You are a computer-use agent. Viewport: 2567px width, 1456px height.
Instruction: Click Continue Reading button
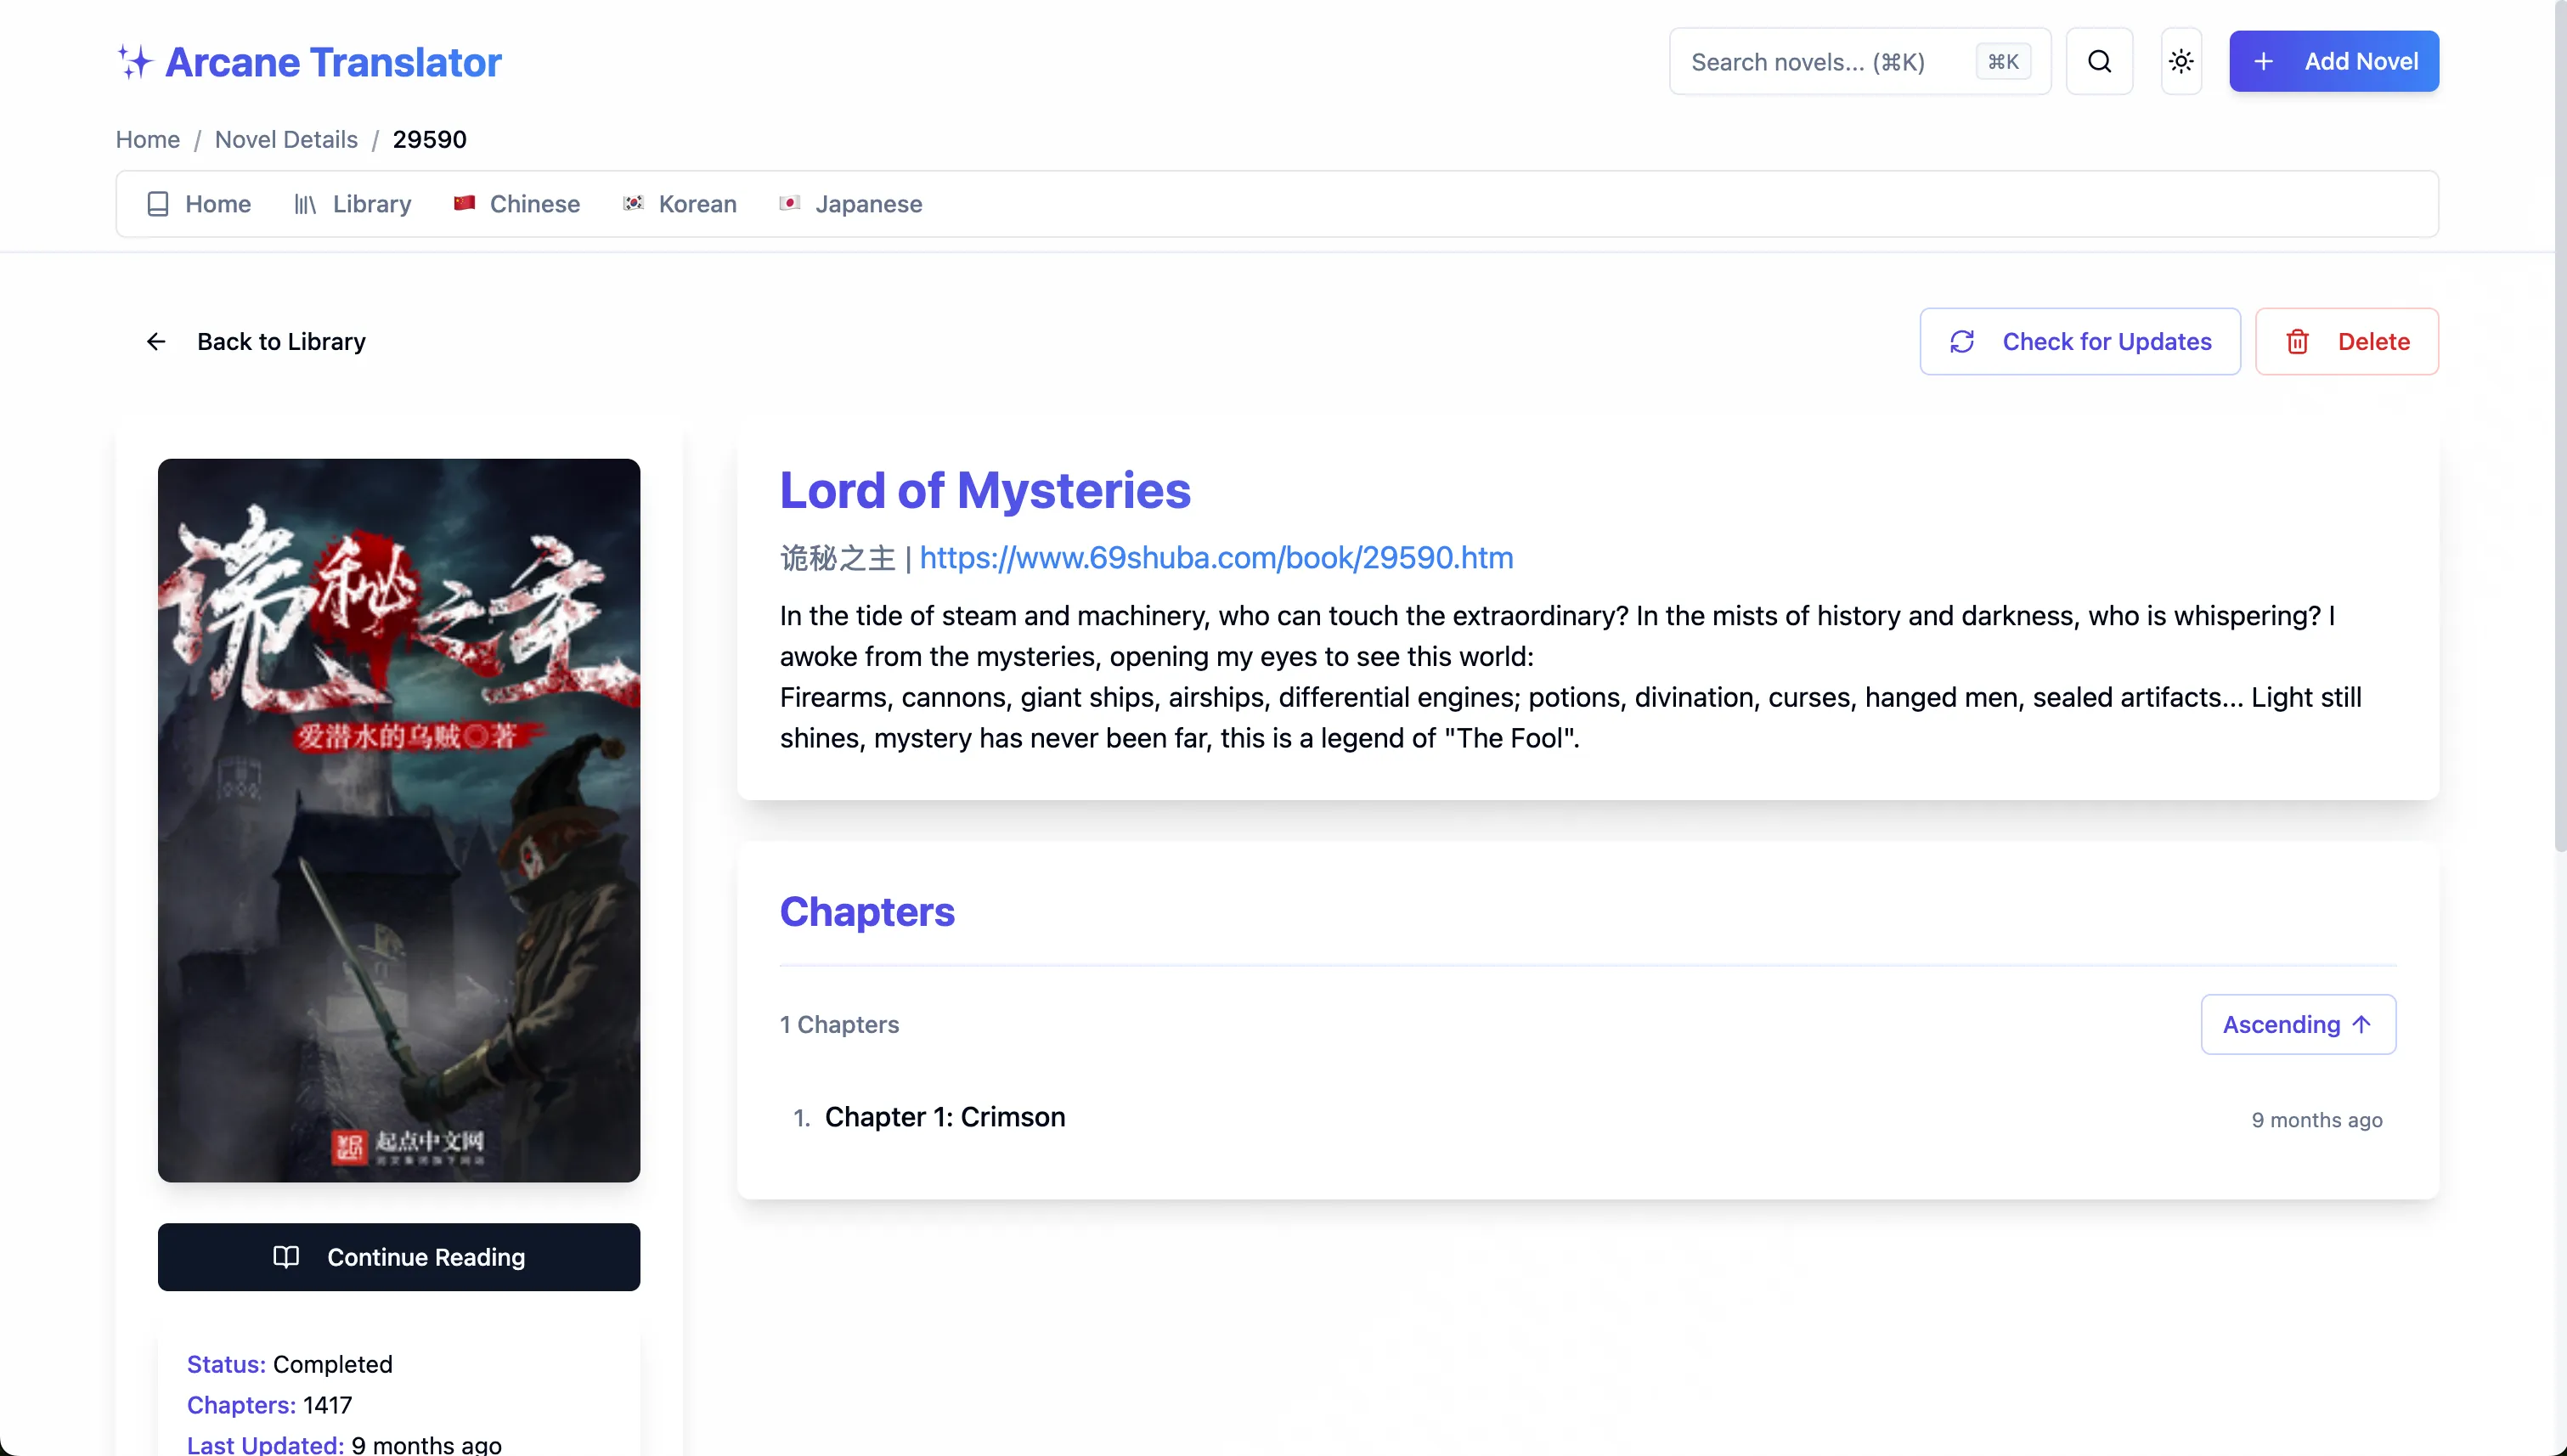tap(399, 1257)
